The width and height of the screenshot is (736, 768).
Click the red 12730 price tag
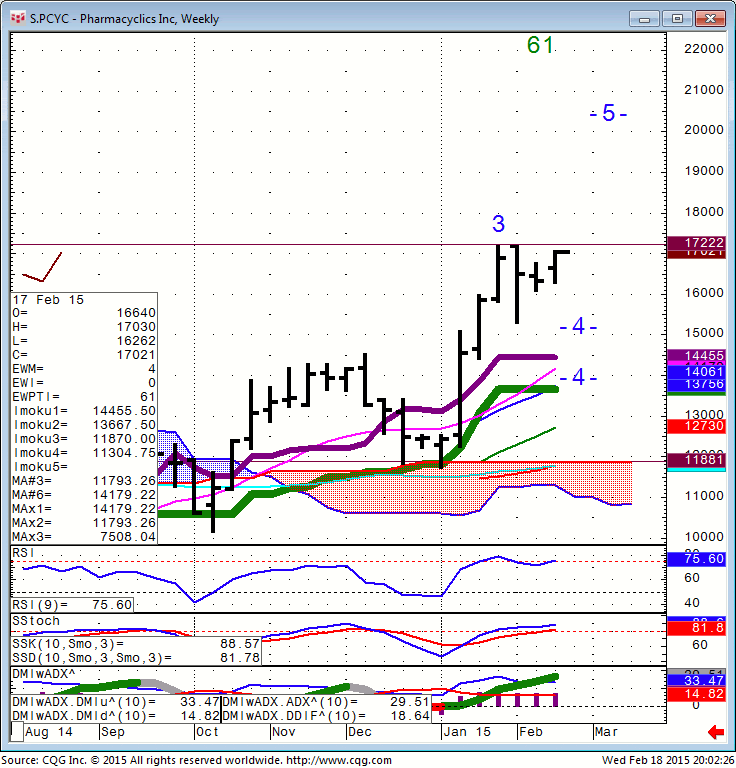[696, 426]
